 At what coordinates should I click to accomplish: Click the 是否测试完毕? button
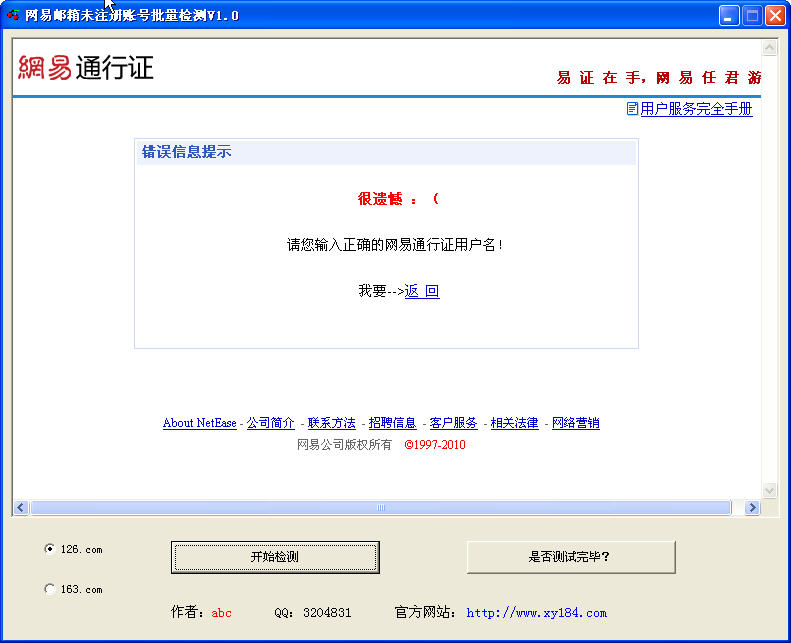tap(571, 557)
